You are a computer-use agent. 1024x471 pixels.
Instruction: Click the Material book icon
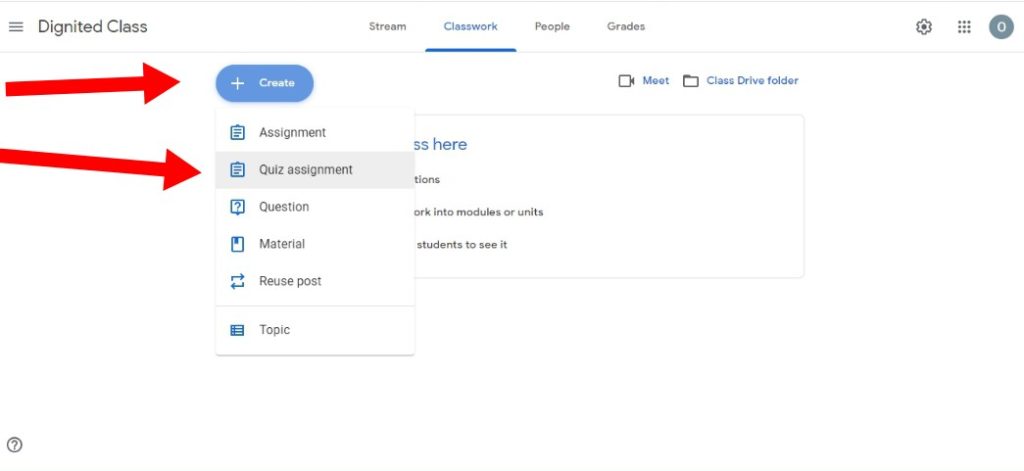click(x=238, y=244)
